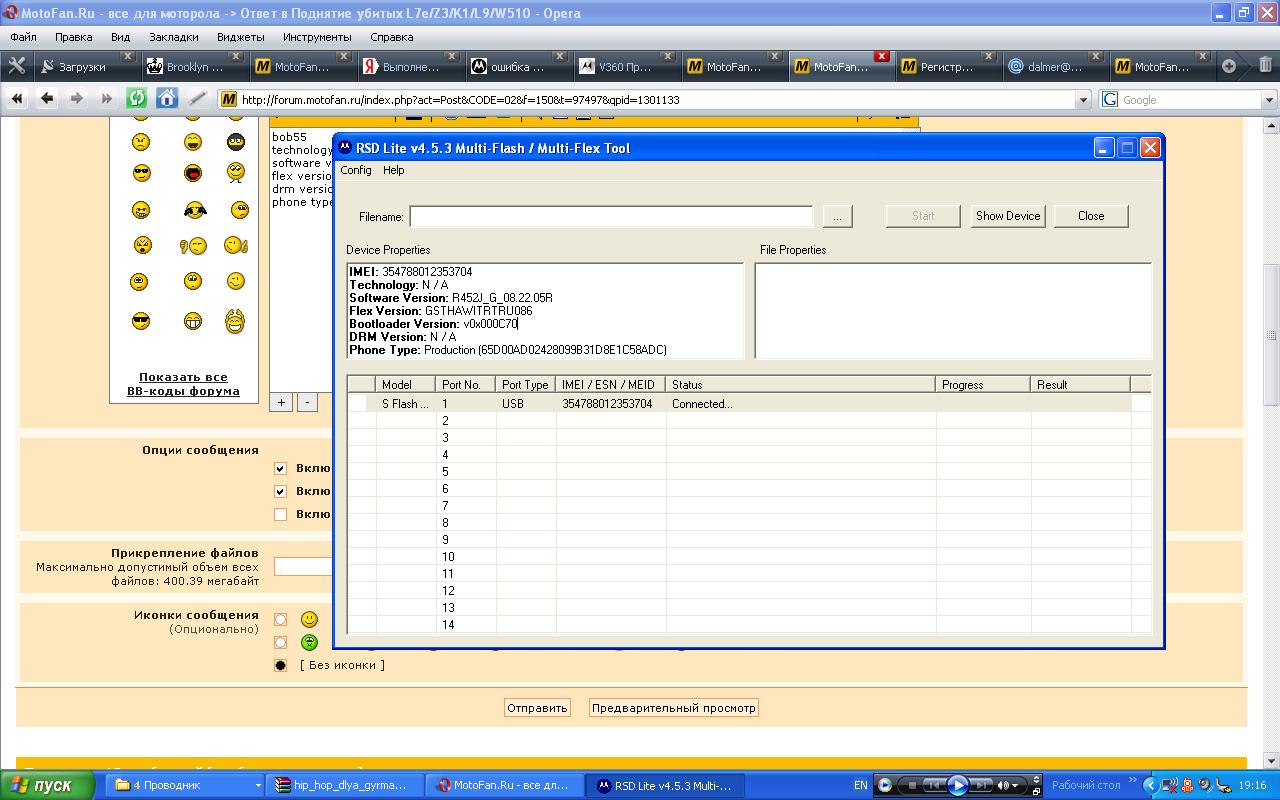Toggle row 1 checkbox in RSD Lite device list
This screenshot has width=1280, height=800.
[x=358, y=404]
